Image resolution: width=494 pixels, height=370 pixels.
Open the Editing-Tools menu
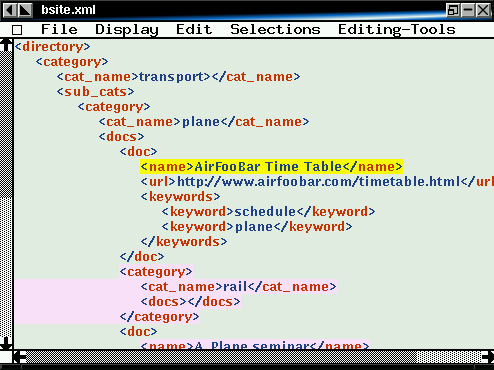pos(397,30)
